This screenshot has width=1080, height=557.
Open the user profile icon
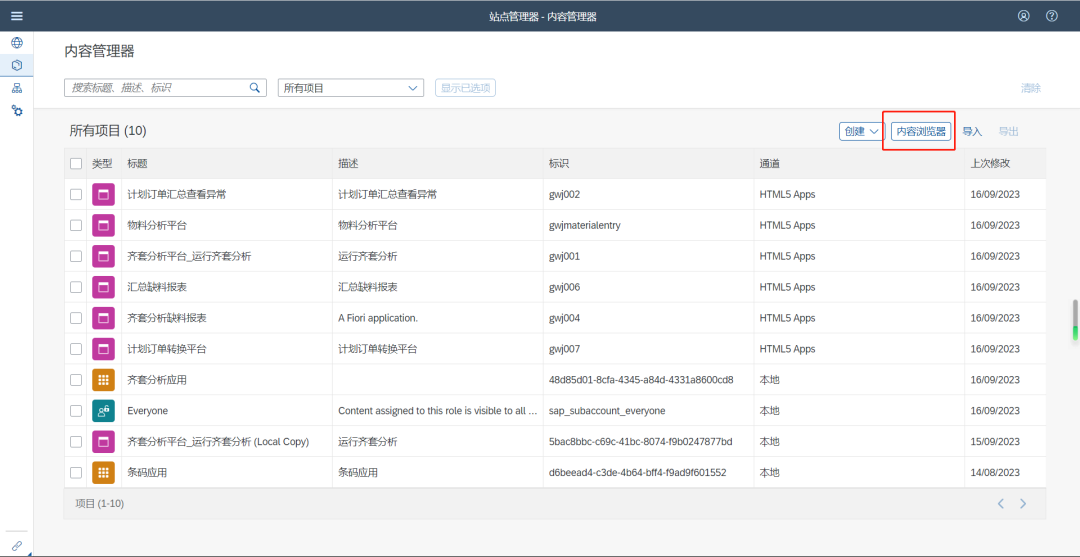click(1024, 16)
